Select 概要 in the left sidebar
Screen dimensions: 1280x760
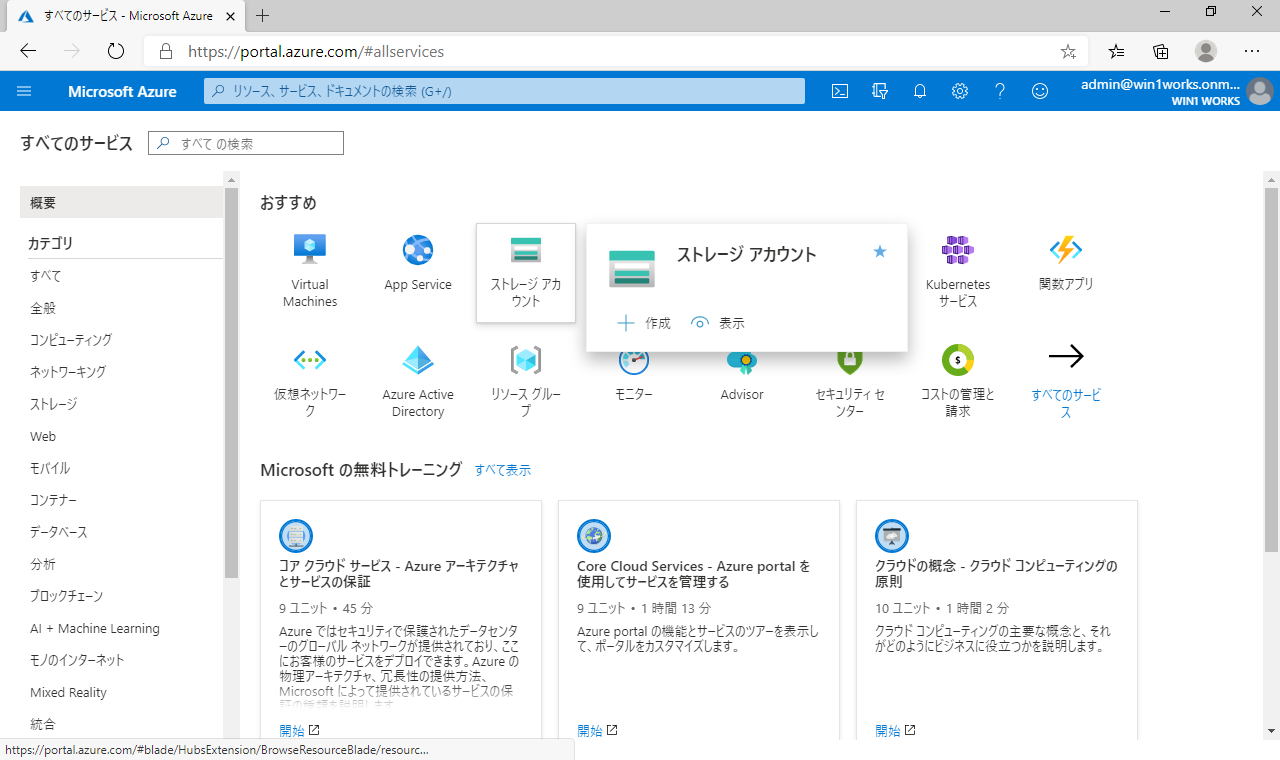tap(122, 202)
